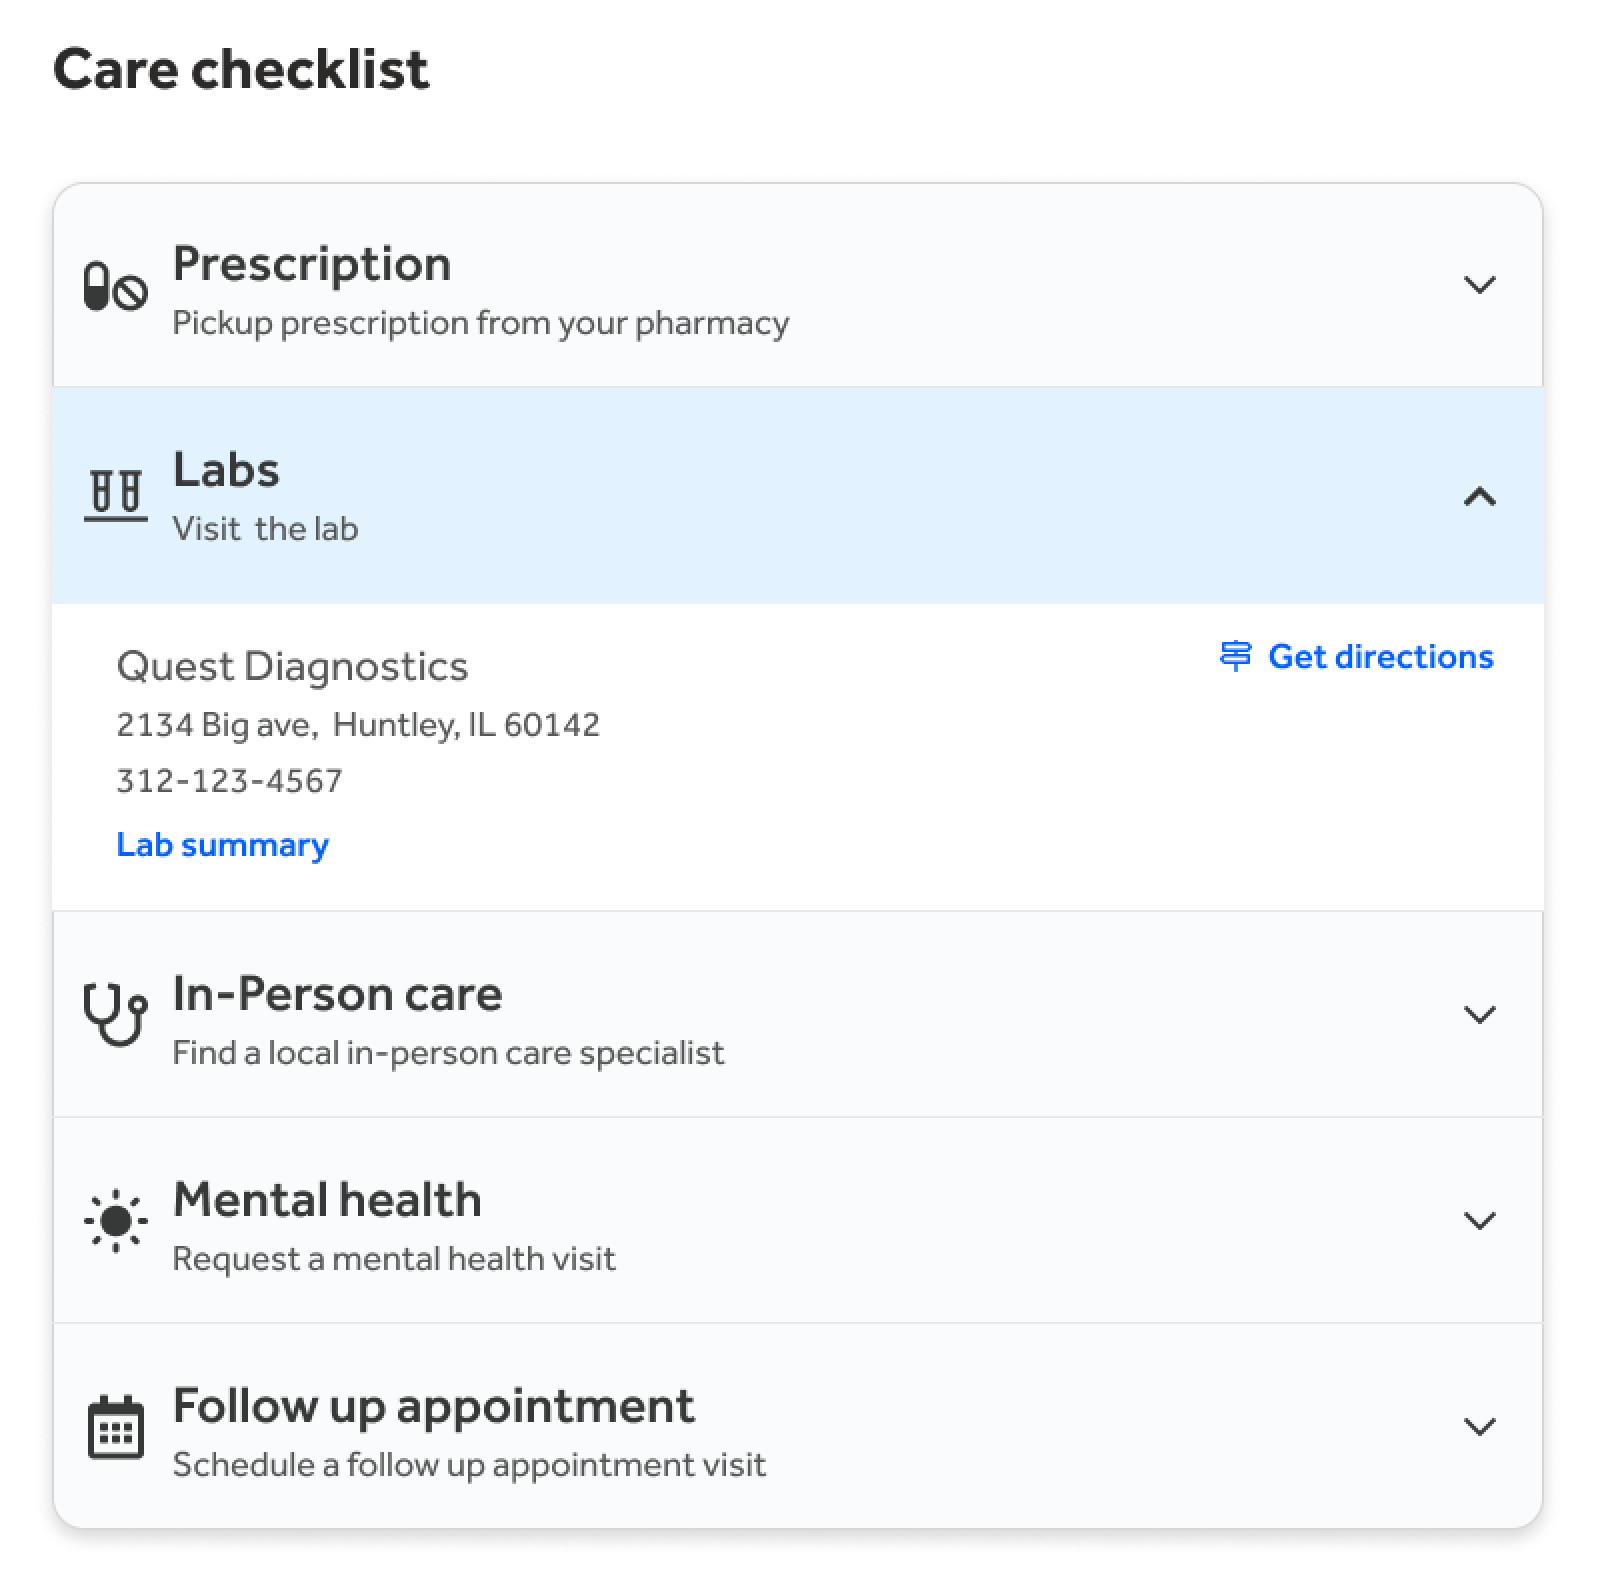Click the Quest Diagnostics street address
This screenshot has height=1580, width=1598.
[x=358, y=724]
